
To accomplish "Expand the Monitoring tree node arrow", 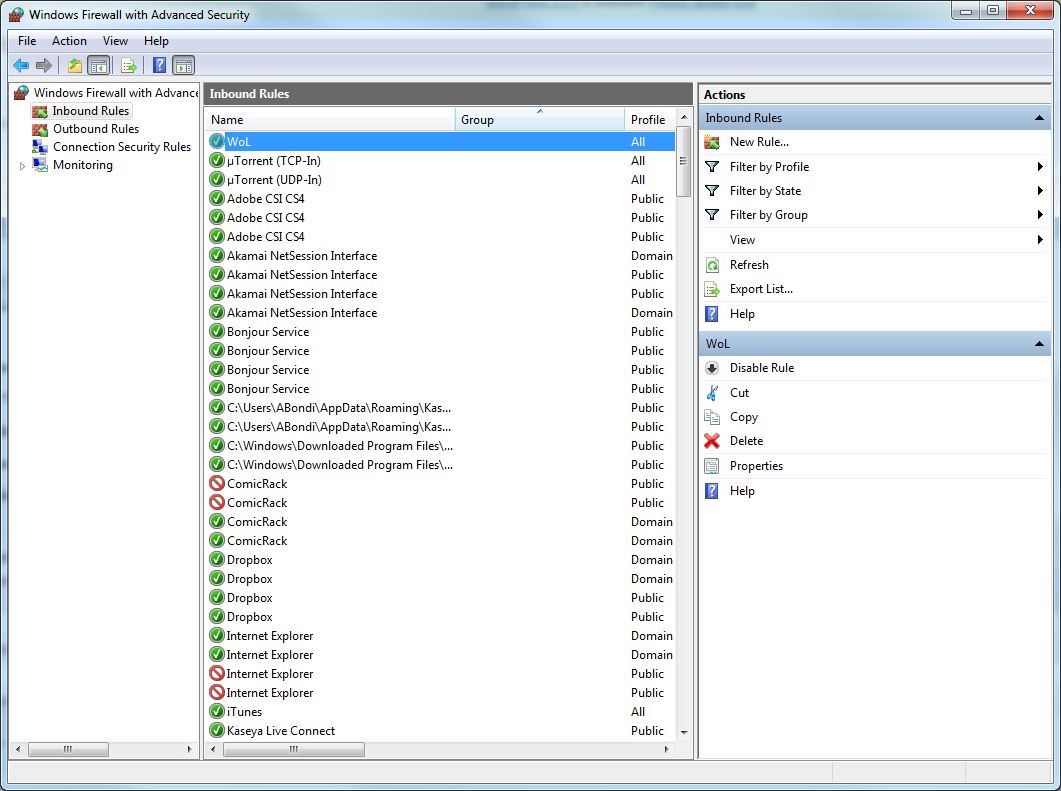I will pos(22,166).
